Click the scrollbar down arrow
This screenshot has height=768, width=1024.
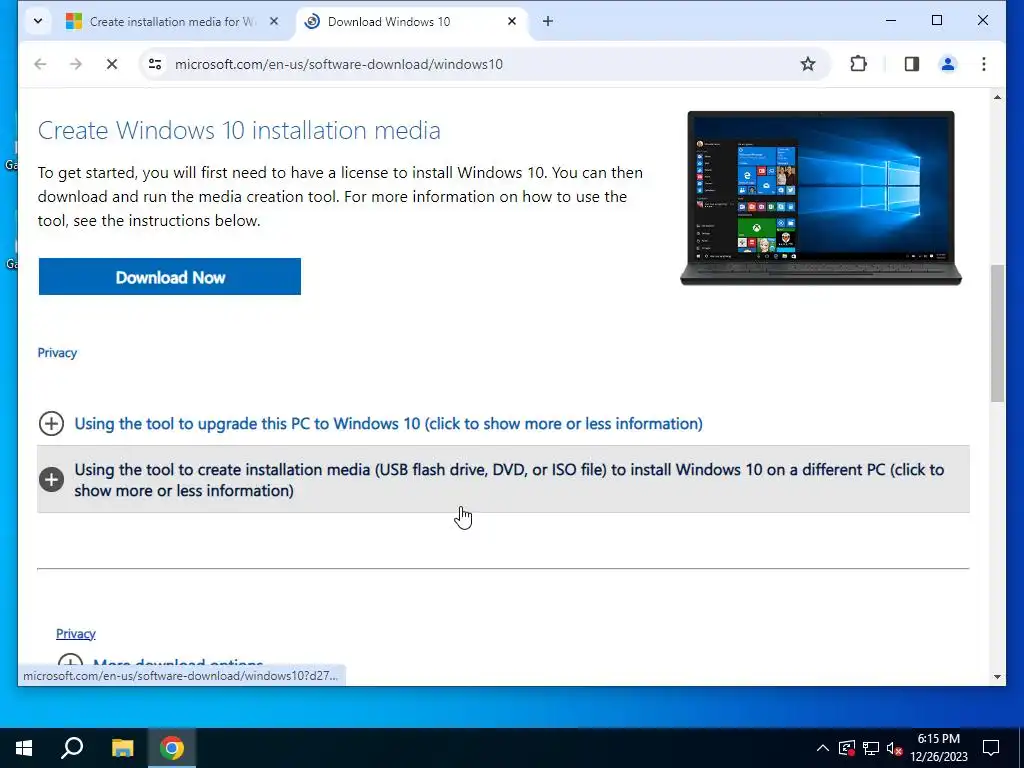[x=997, y=677]
